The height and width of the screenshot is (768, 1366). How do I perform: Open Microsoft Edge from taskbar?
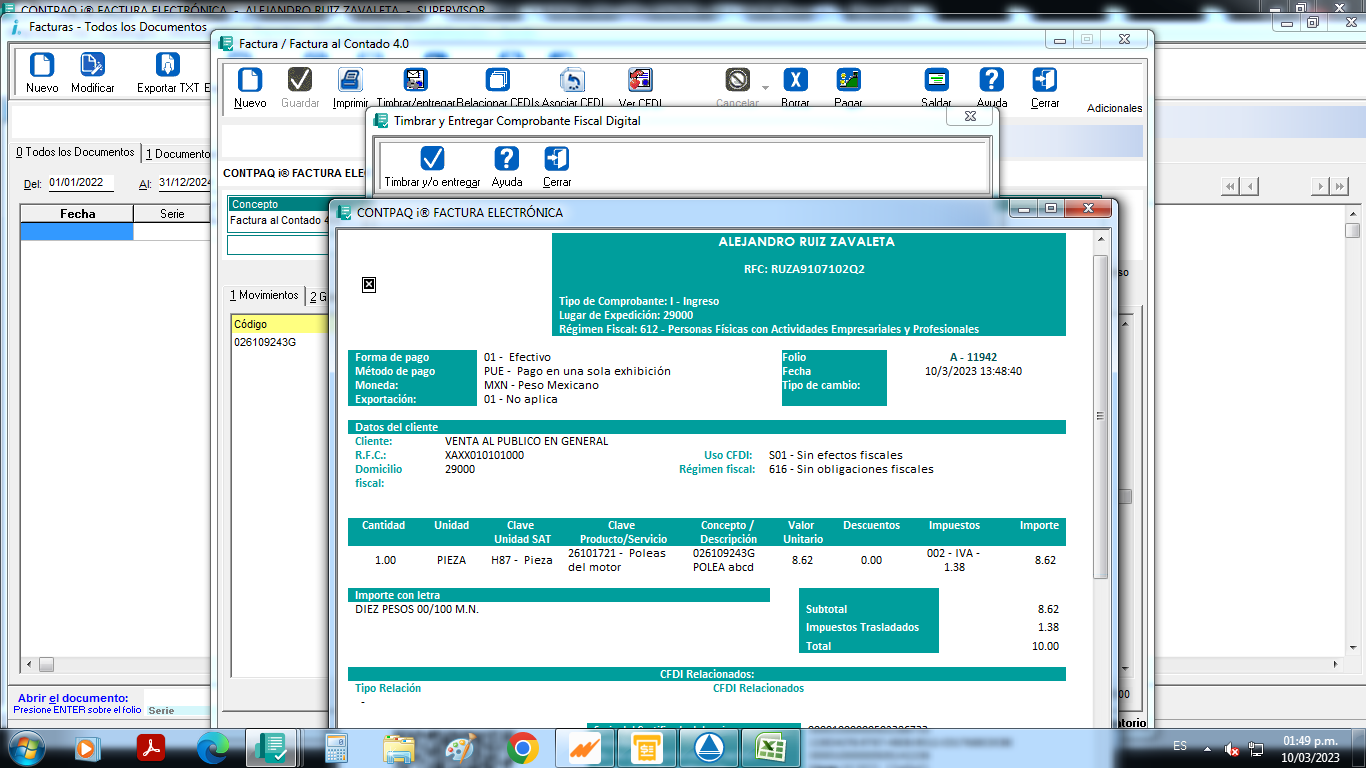[213, 747]
